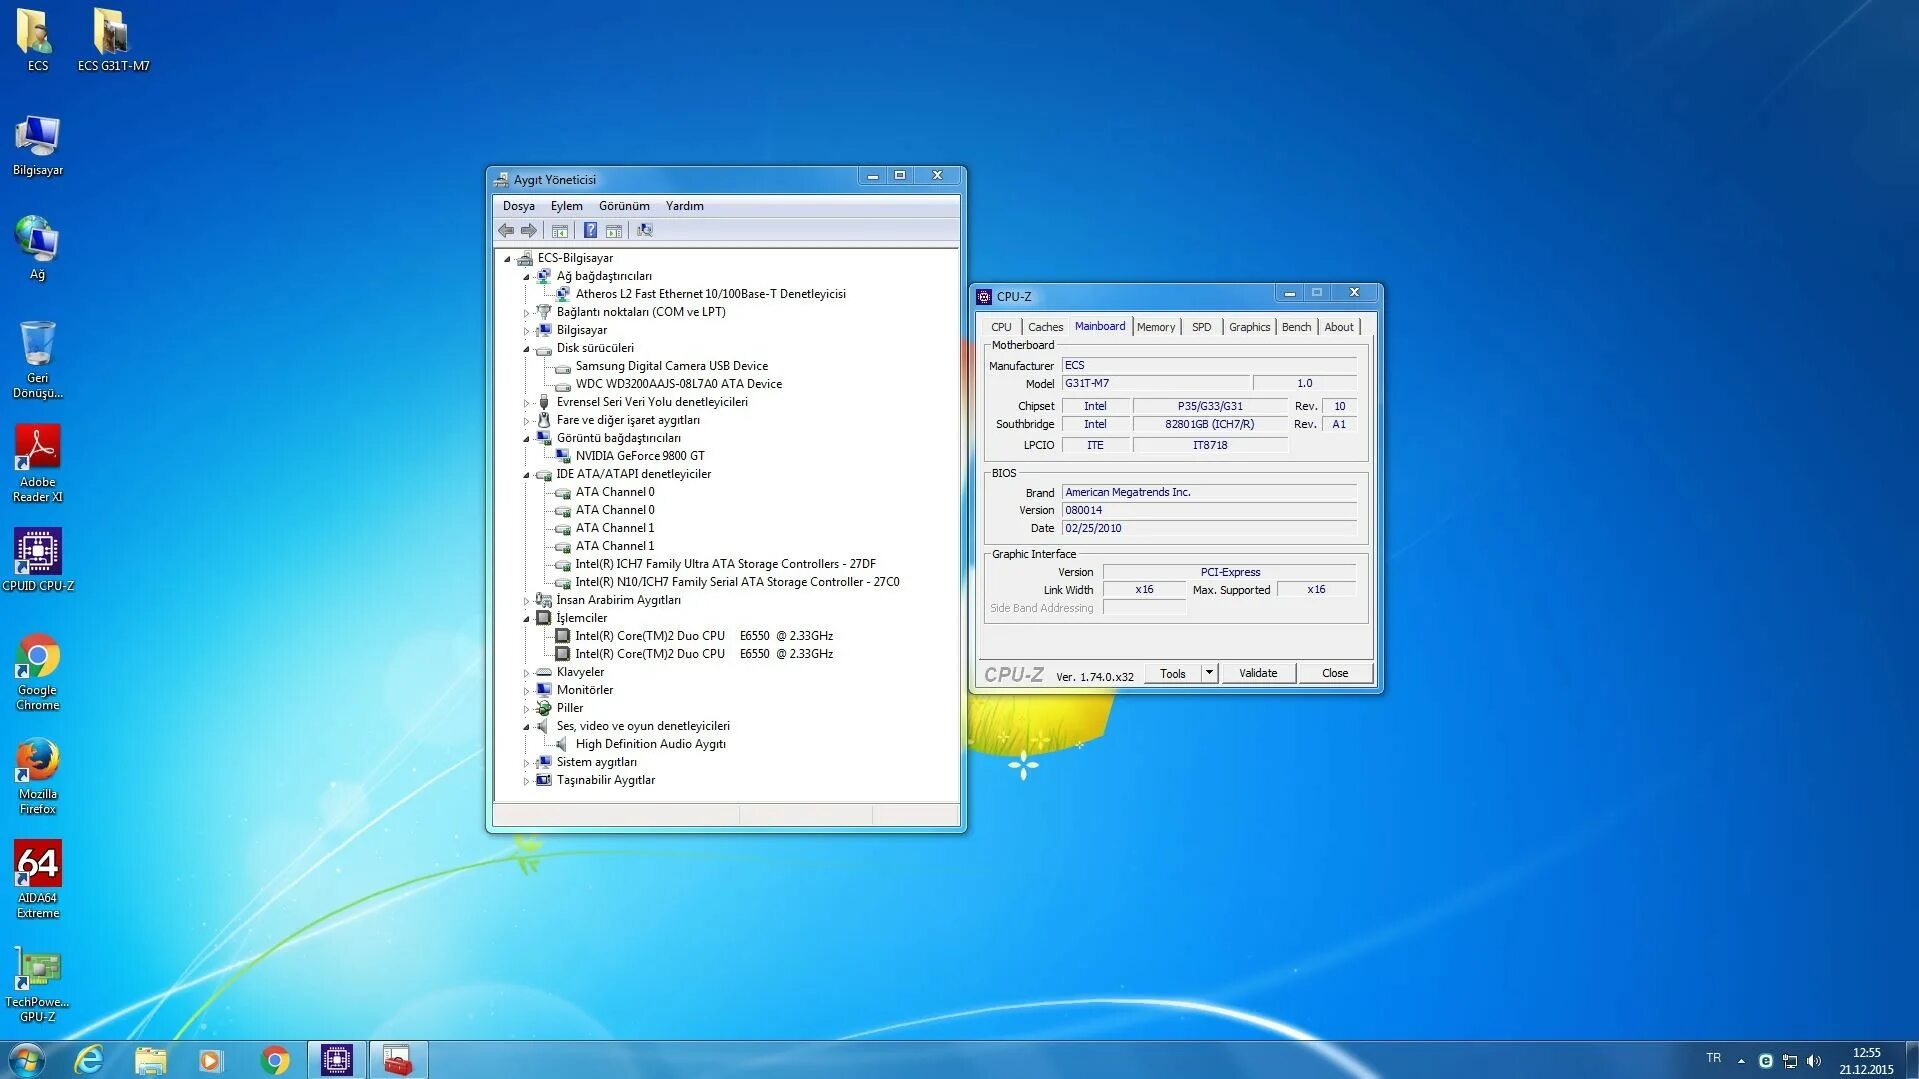Viewport: 1919px width, 1079px height.
Task: Click the Help question-mark toolbar icon
Action: click(x=590, y=231)
